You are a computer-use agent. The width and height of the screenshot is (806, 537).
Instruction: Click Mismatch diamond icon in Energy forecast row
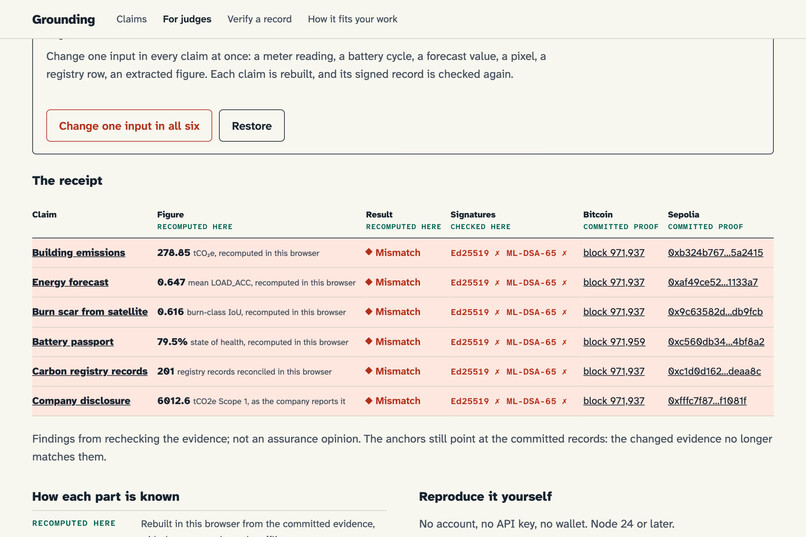(x=369, y=282)
